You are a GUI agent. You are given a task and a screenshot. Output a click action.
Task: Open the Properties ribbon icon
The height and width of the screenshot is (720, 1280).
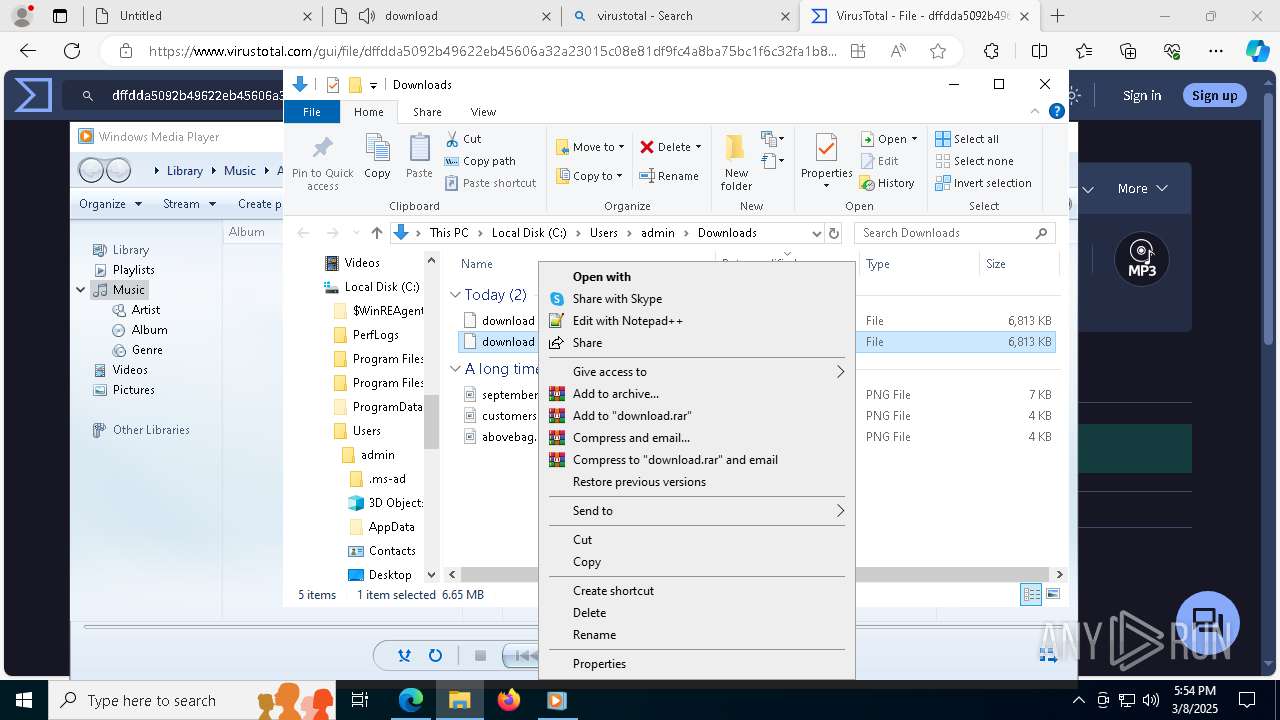826,150
